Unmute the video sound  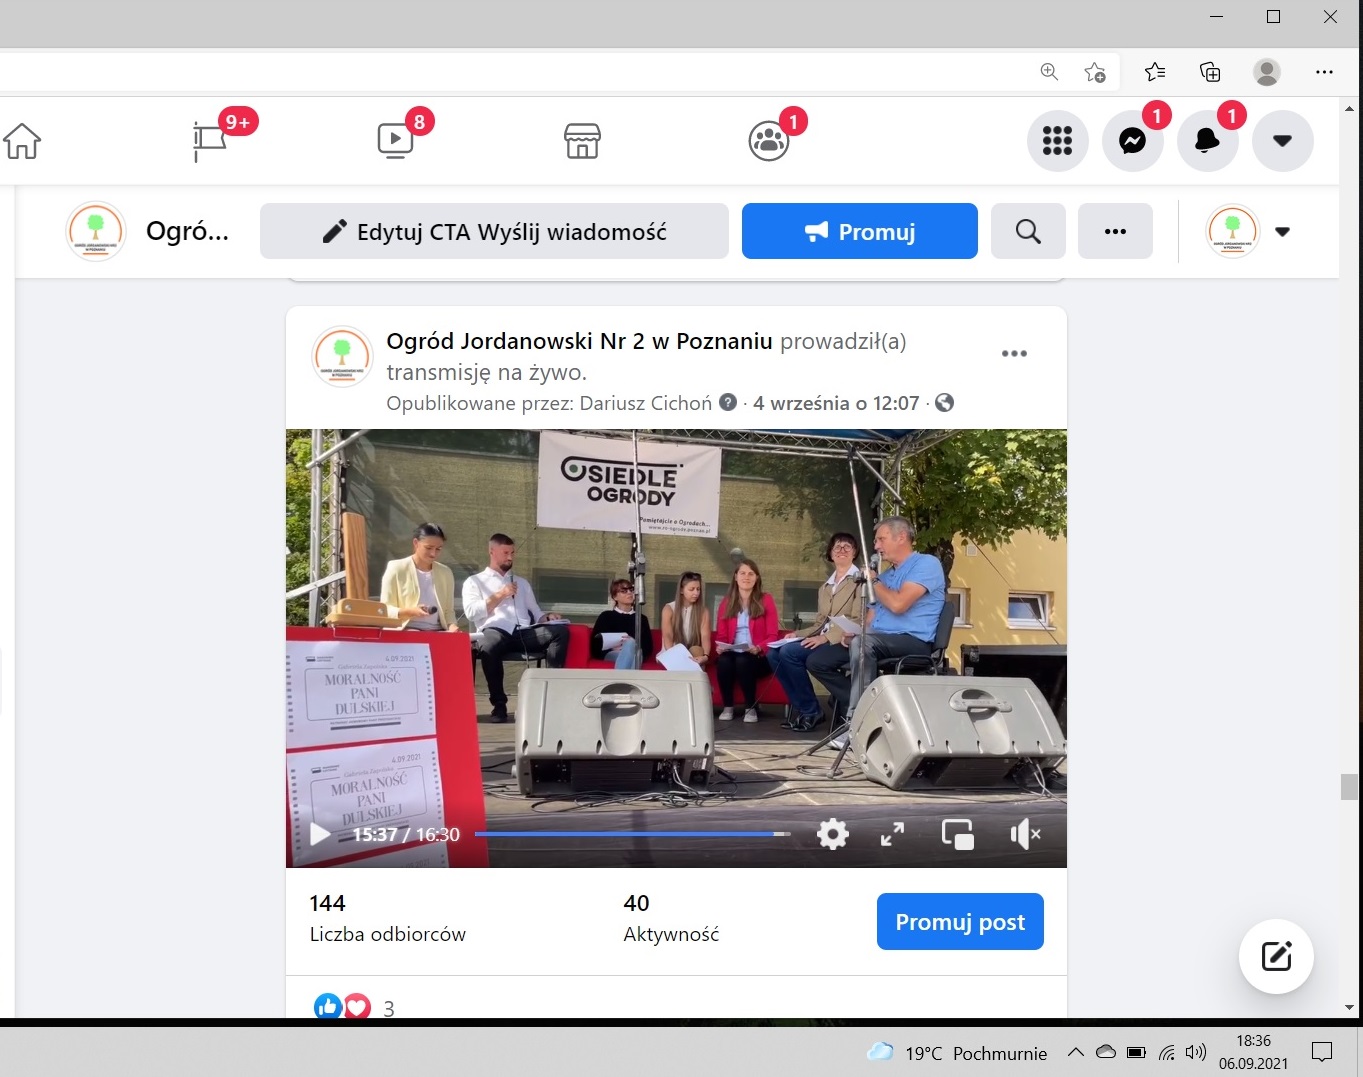[1025, 834]
